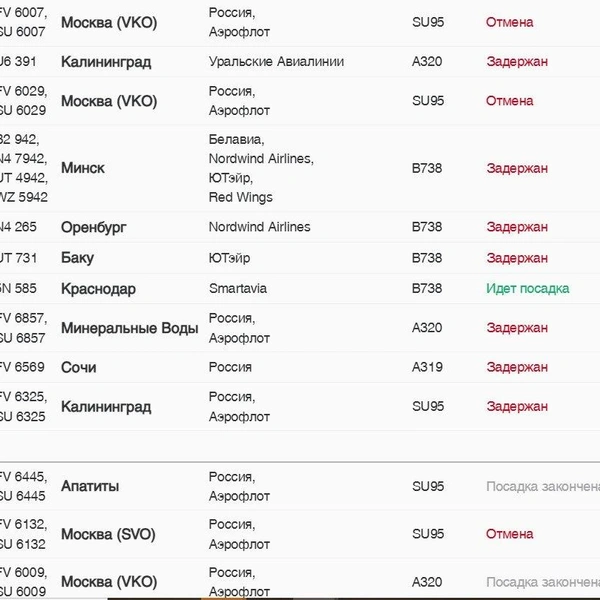The image size is (600, 600).
Task: Click Nordwind Airlines in Оренбург row
Action: coord(259,227)
